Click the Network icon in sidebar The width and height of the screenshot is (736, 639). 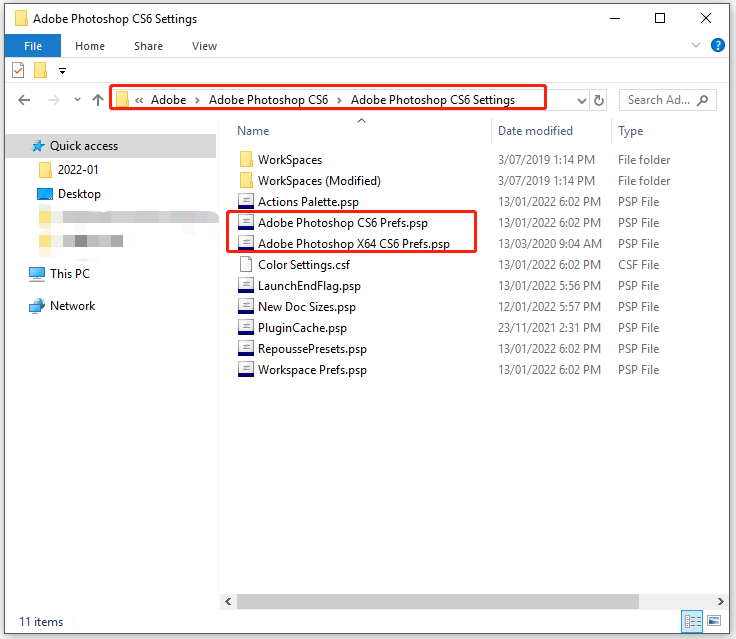[x=37, y=306]
